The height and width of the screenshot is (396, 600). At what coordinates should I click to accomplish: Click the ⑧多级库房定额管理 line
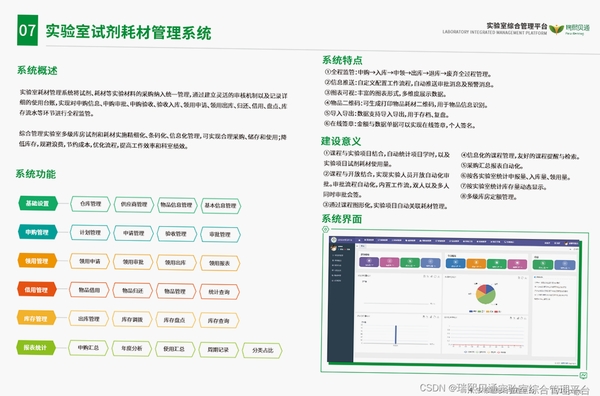(489, 197)
